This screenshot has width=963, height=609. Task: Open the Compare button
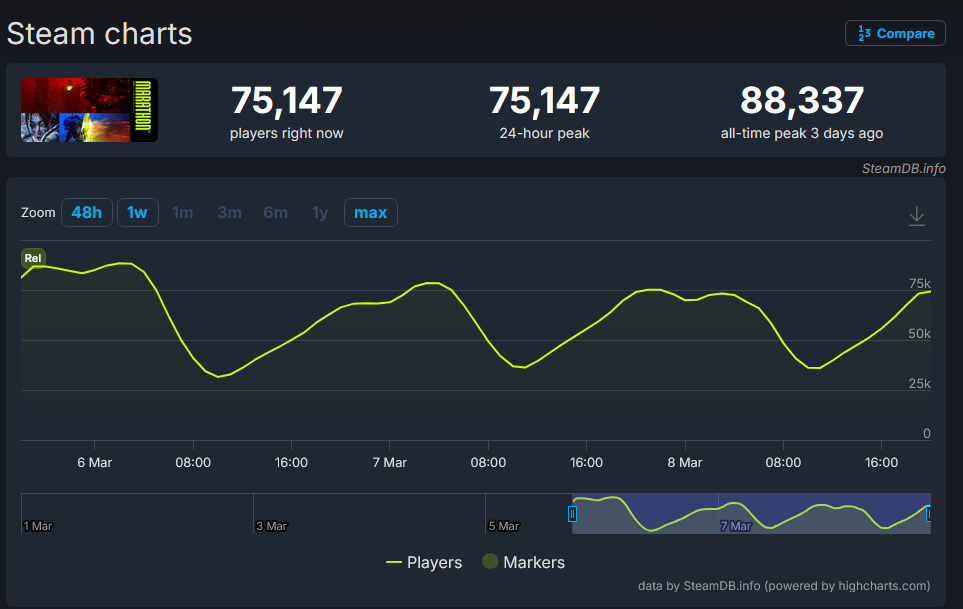895,33
